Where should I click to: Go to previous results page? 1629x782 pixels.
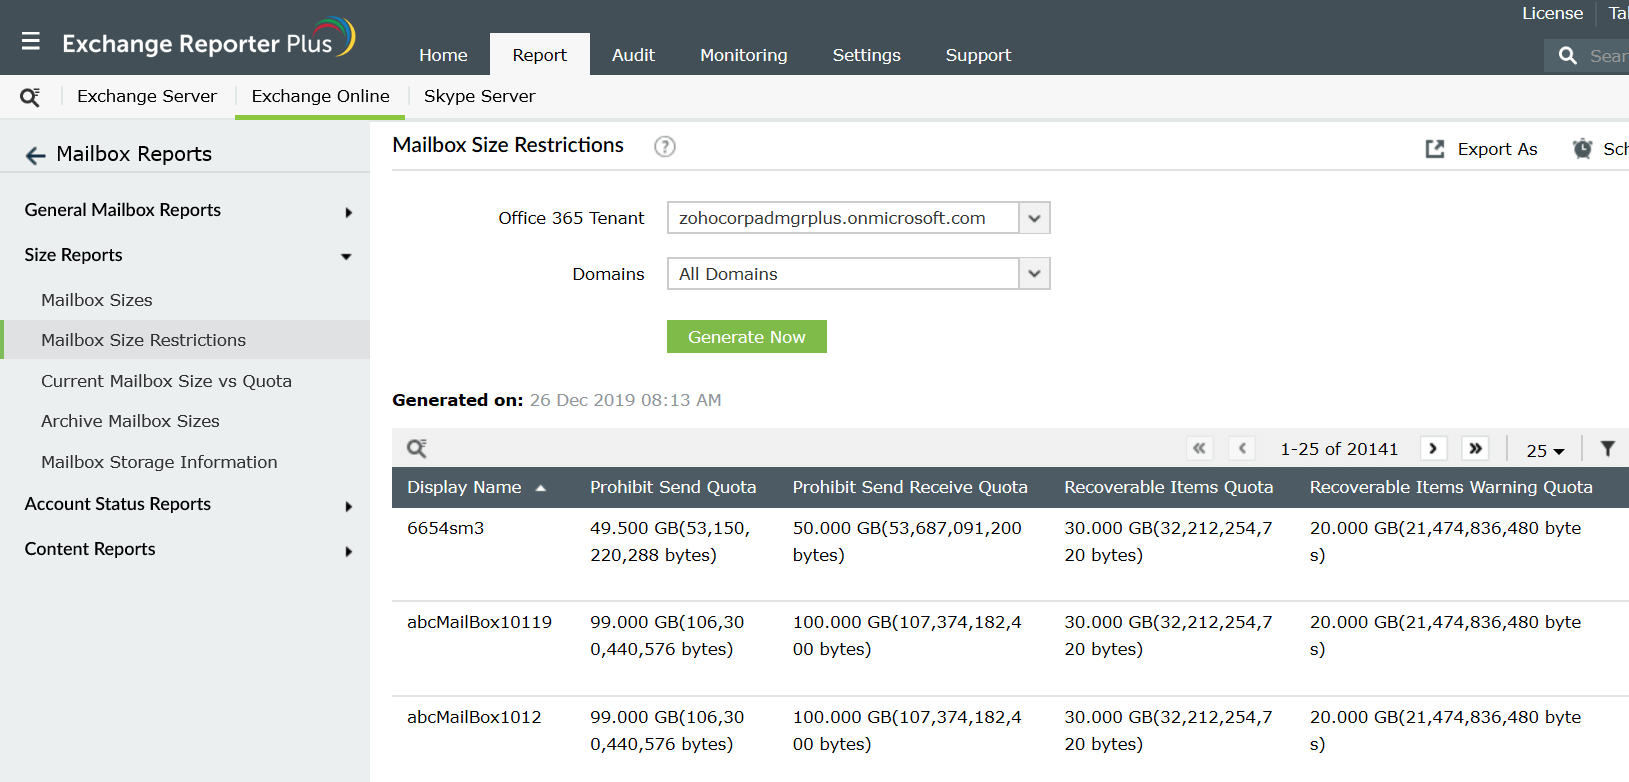[1242, 448]
